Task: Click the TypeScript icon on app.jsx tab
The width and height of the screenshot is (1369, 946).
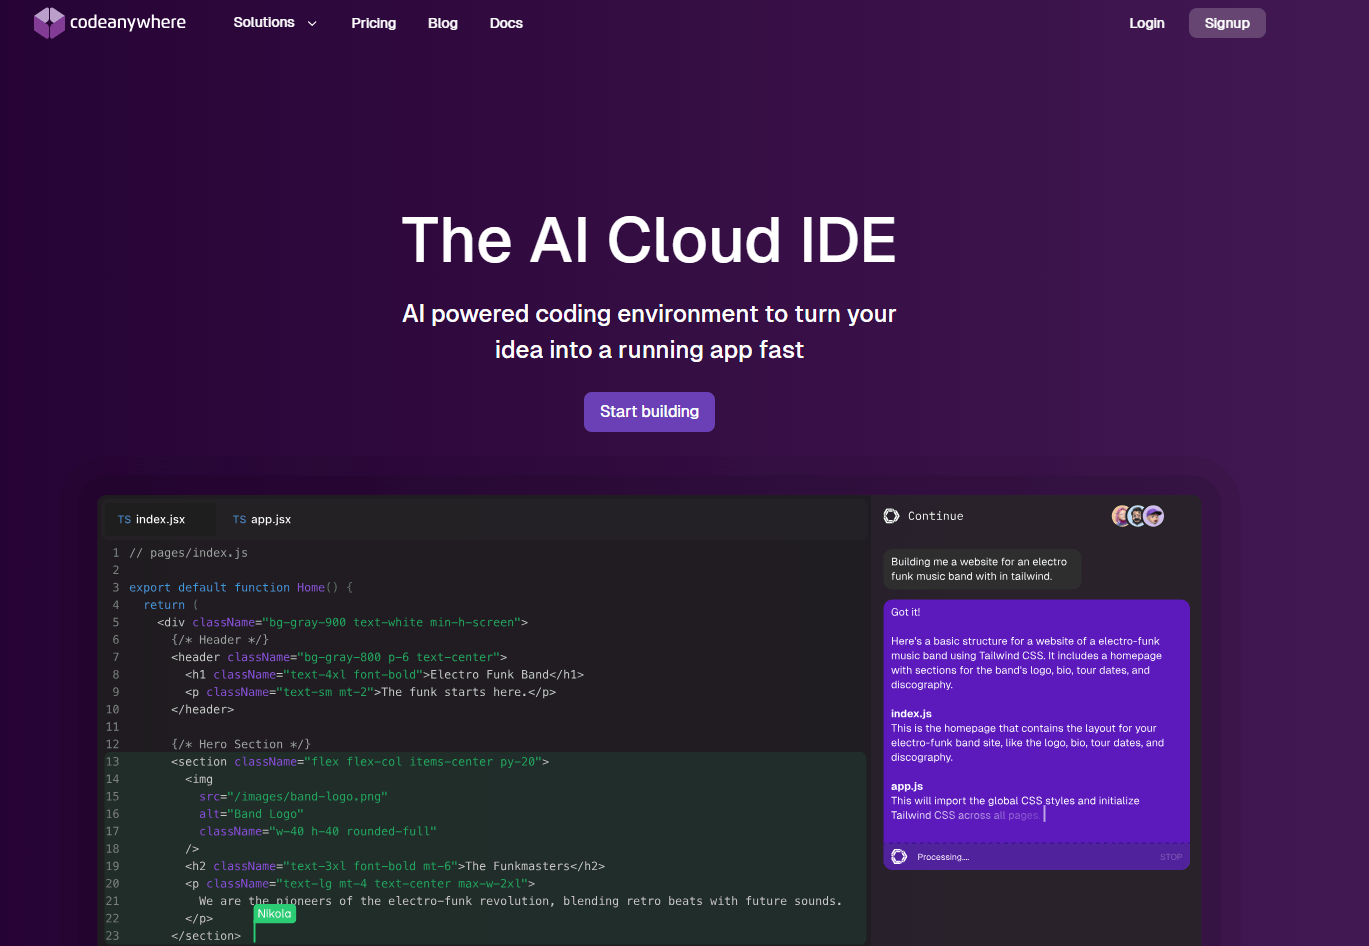Action: coord(239,519)
